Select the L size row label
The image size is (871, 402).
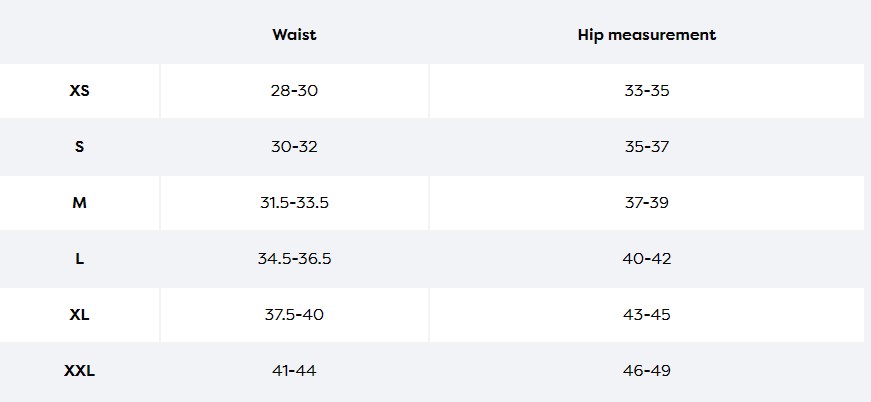pyautogui.click(x=80, y=258)
